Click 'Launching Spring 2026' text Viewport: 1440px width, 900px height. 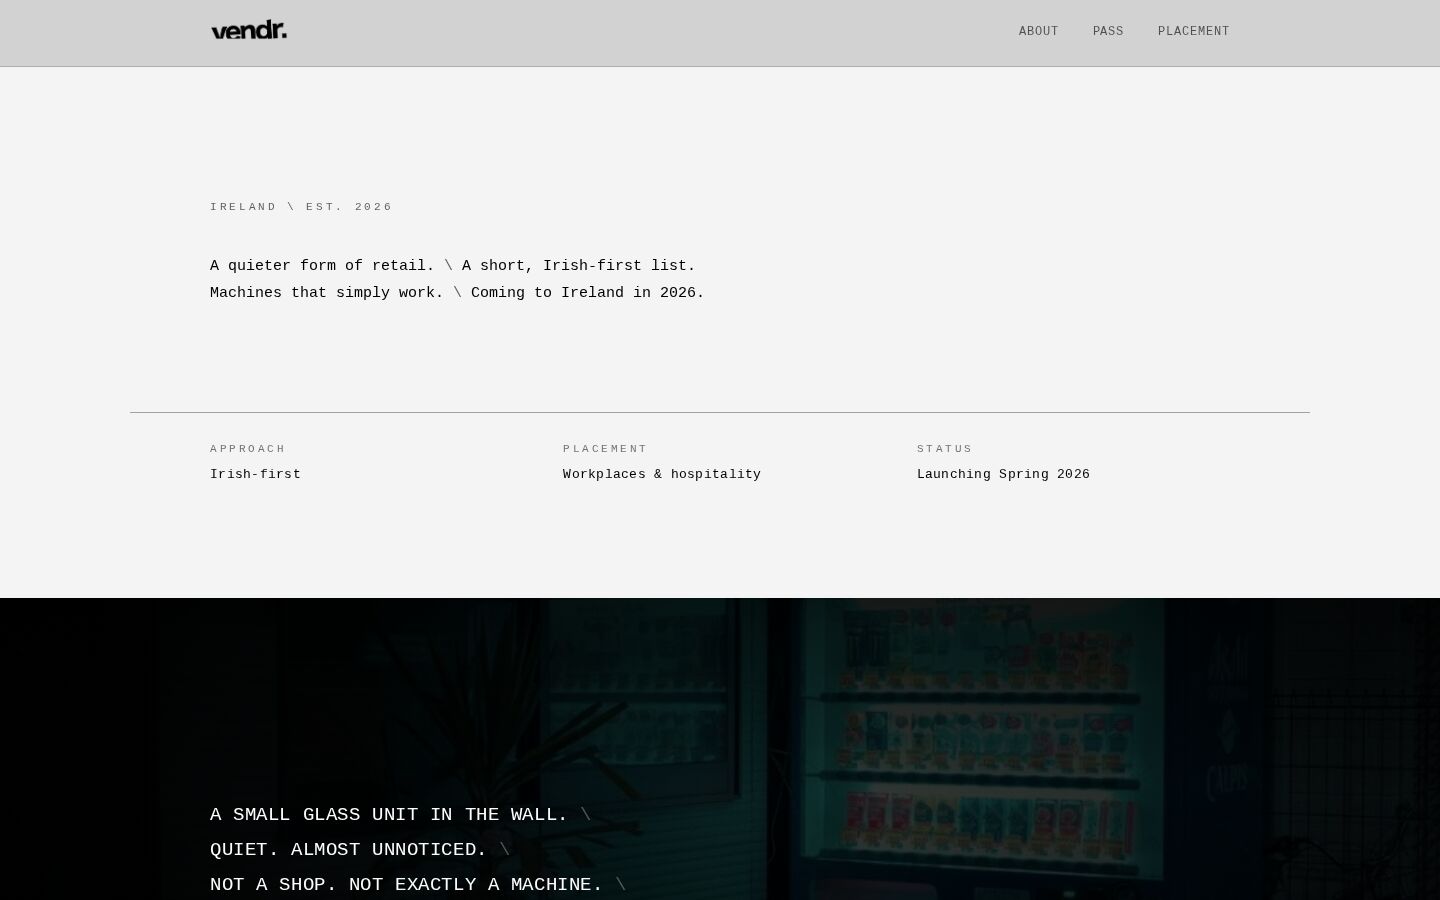[x=1003, y=474]
